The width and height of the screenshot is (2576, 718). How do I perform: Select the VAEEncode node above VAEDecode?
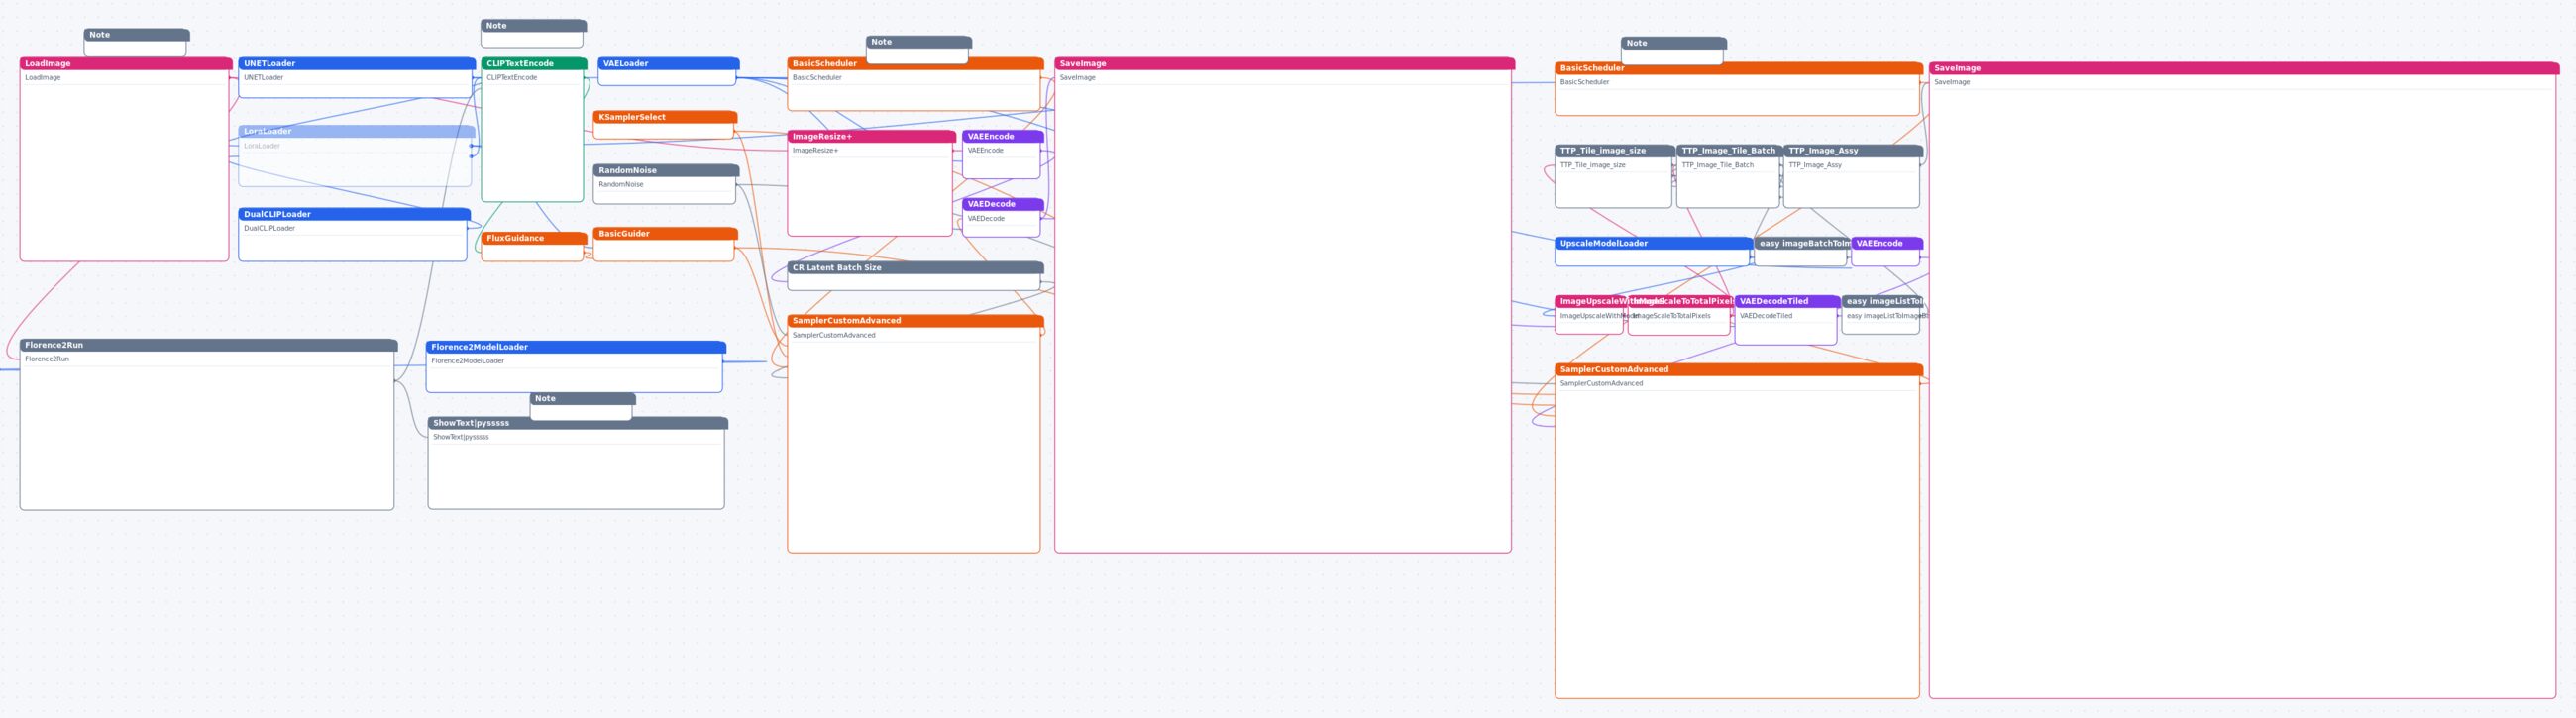pos(1003,154)
